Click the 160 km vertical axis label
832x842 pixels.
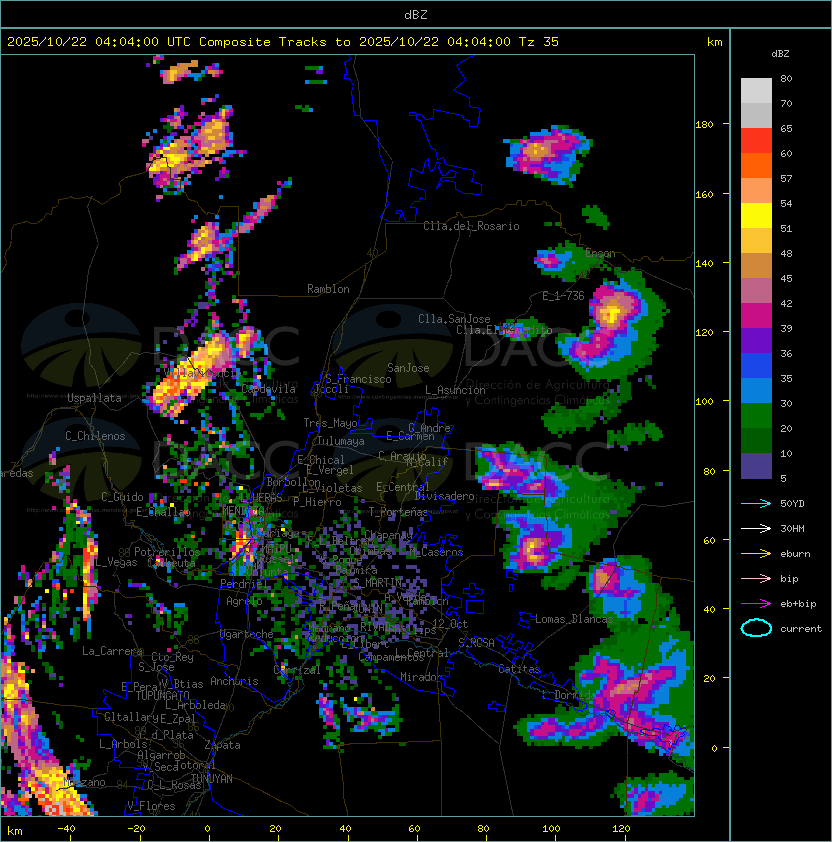(x=704, y=194)
